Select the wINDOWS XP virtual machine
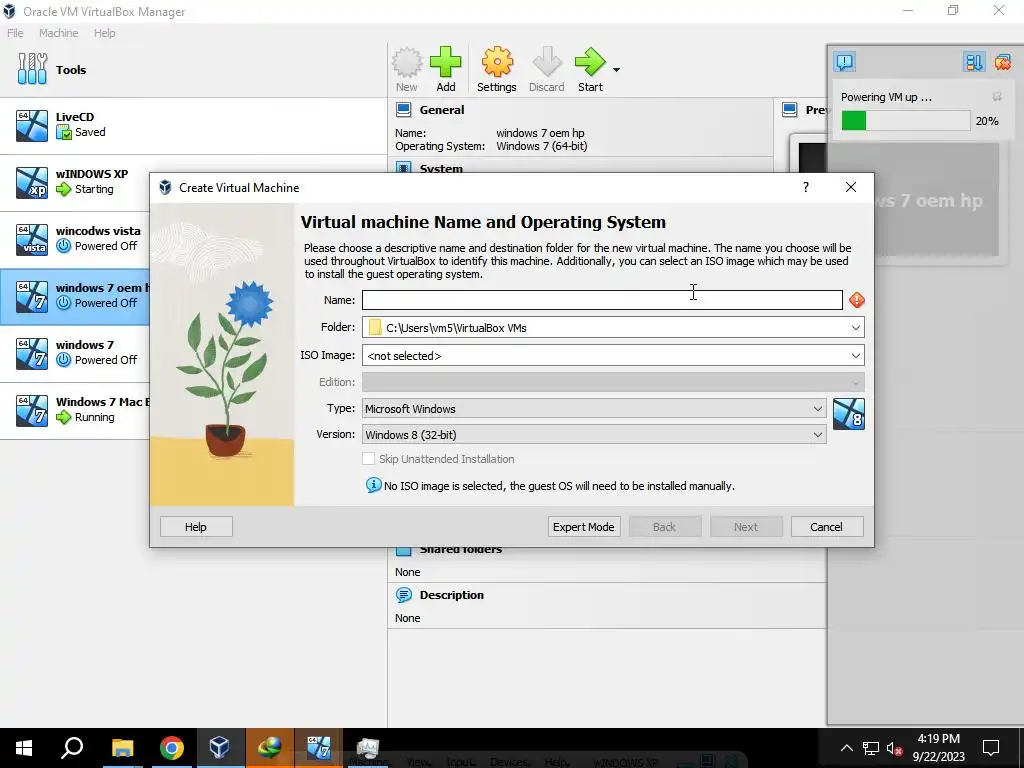This screenshot has width=1024, height=768. coord(74,183)
